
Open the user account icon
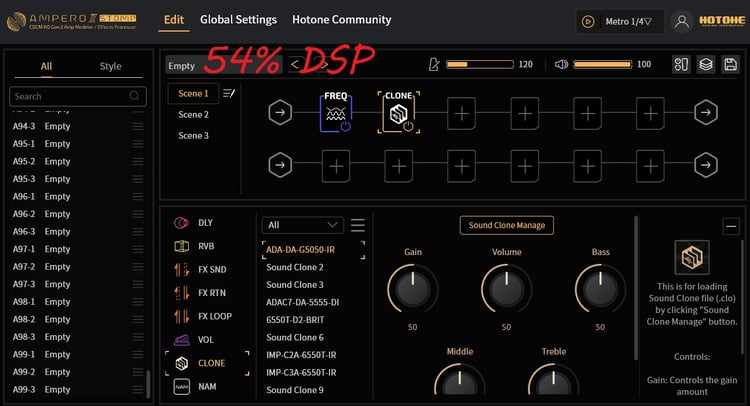tap(682, 22)
